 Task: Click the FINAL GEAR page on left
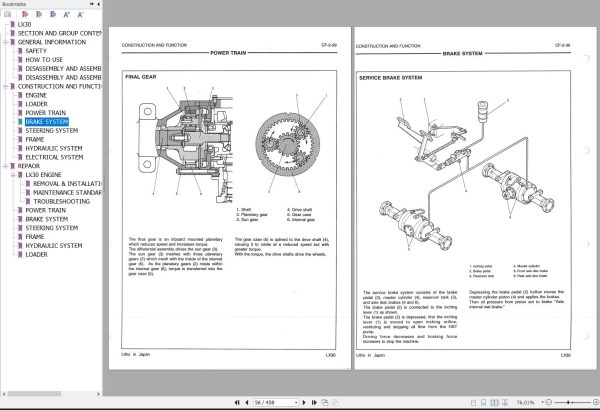coord(230,198)
